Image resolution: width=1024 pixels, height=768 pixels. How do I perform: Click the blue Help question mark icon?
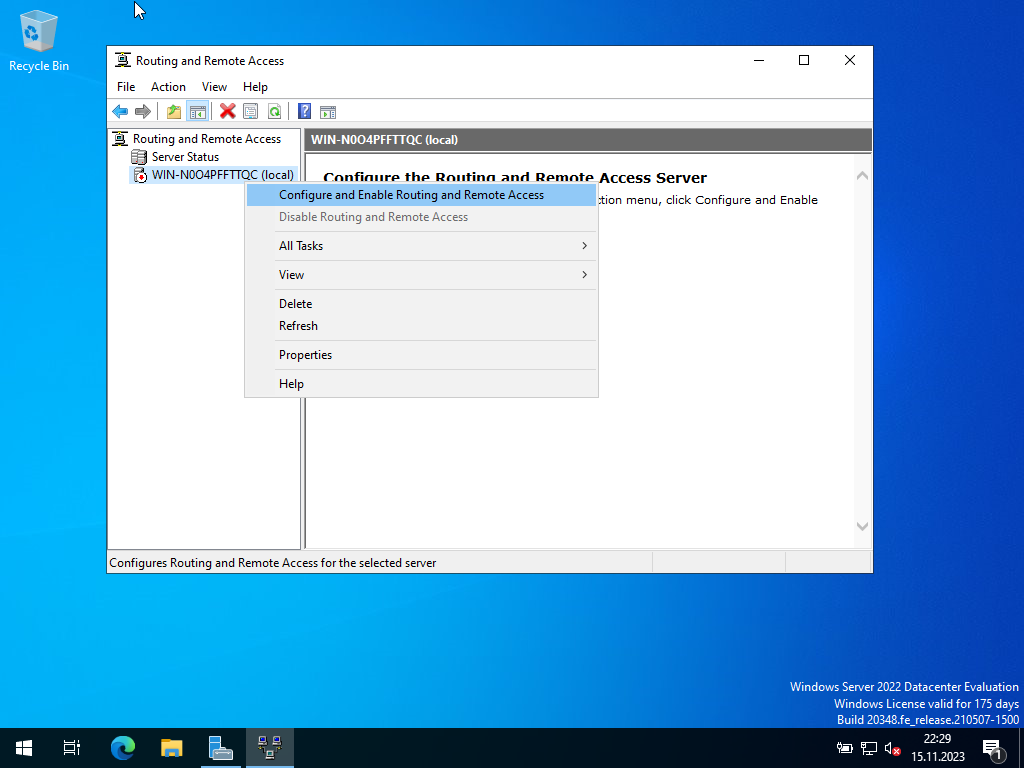click(304, 111)
